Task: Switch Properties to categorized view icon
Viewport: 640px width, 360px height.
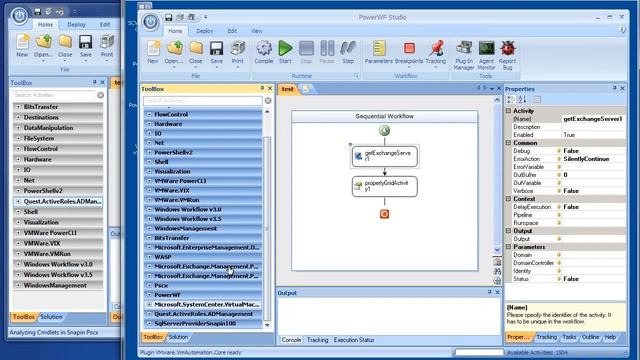Action: [x=511, y=99]
